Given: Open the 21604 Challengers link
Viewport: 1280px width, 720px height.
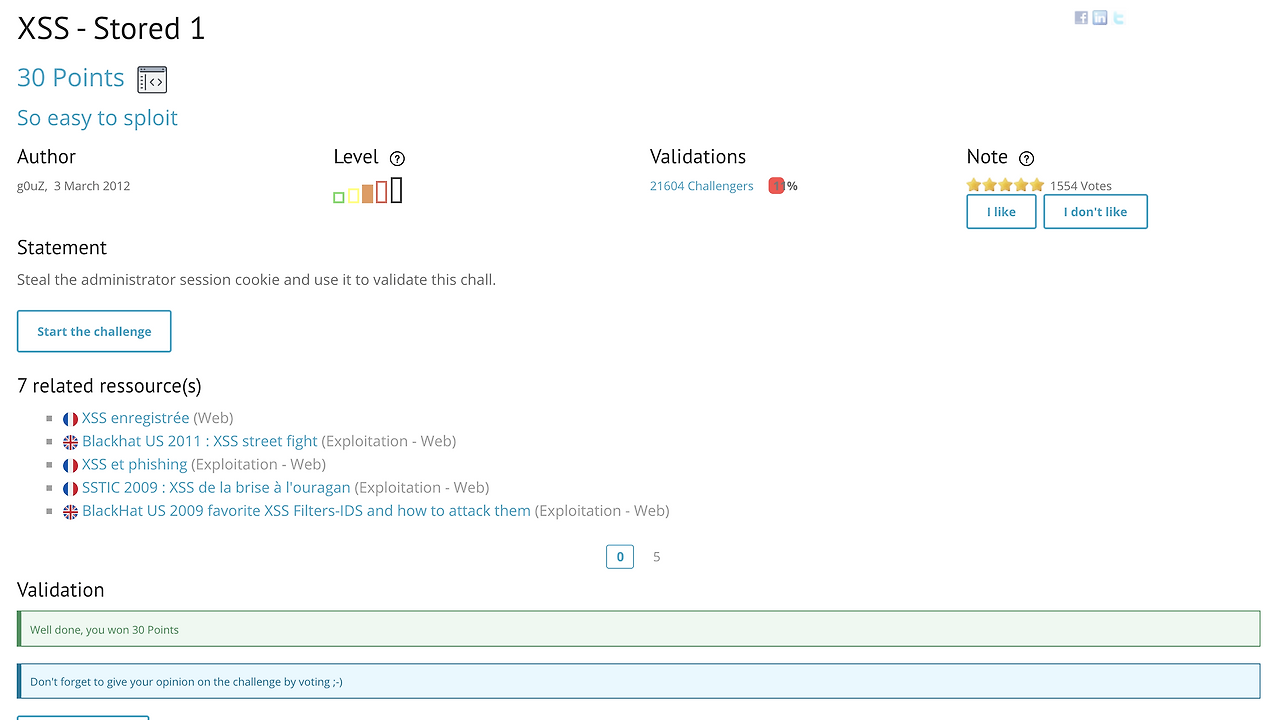Looking at the screenshot, I should [x=701, y=185].
